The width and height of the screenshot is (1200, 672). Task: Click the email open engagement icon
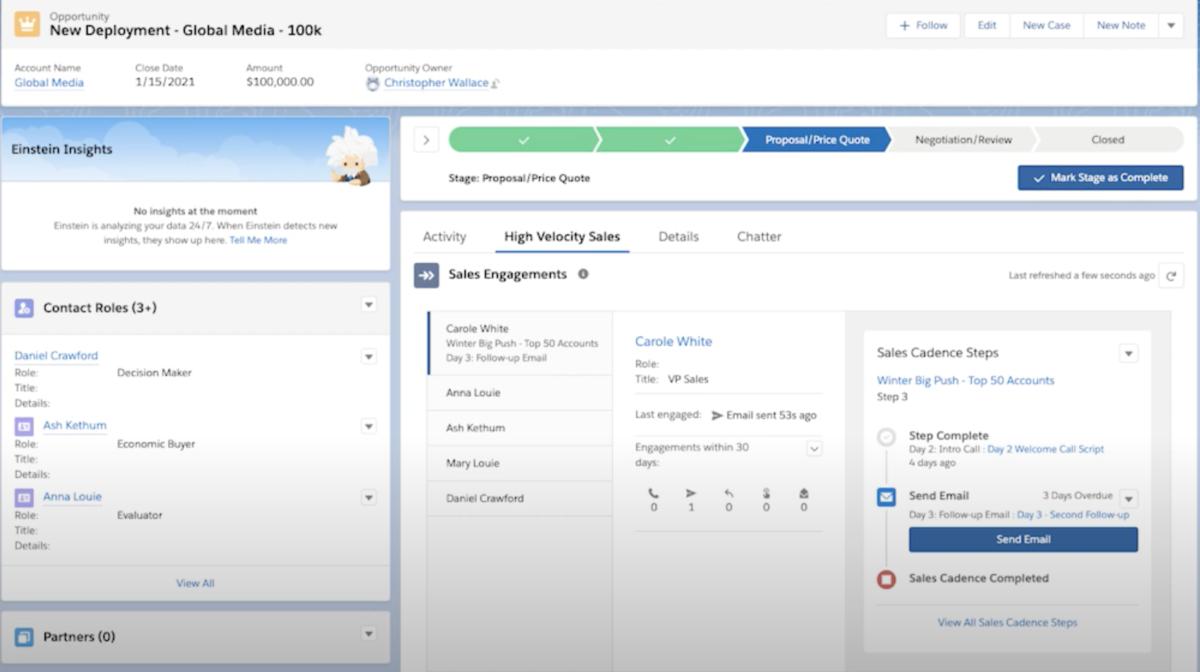(766, 492)
